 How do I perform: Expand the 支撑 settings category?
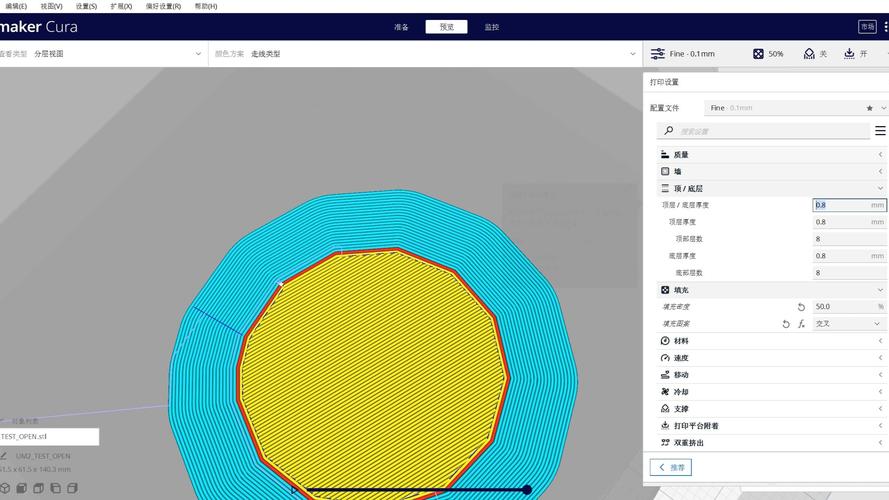point(880,409)
